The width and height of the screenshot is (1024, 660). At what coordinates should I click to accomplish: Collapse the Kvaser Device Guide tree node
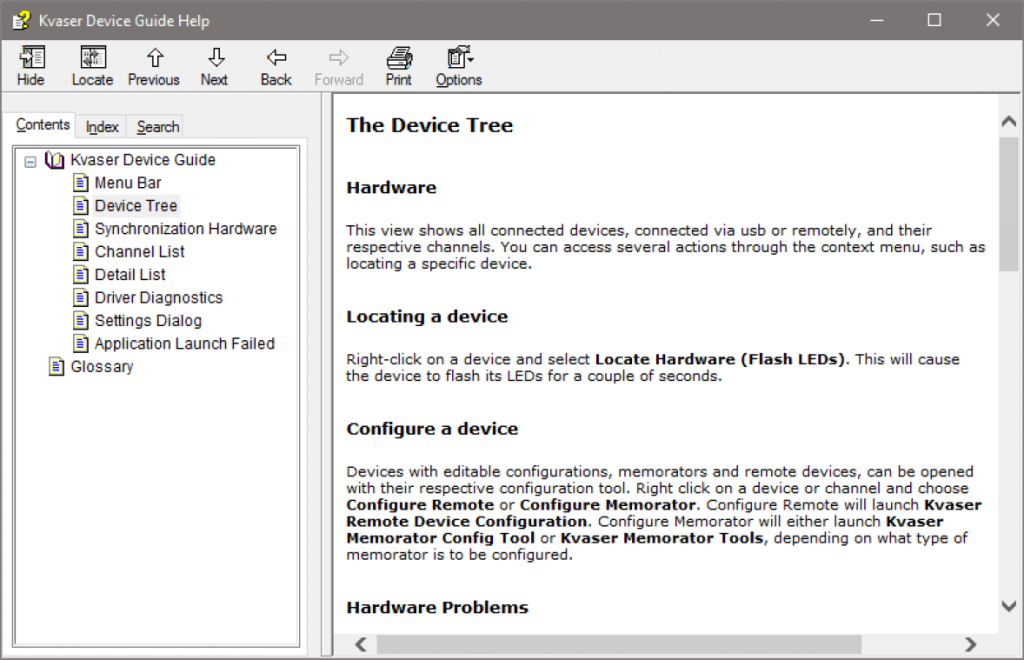(x=31, y=160)
